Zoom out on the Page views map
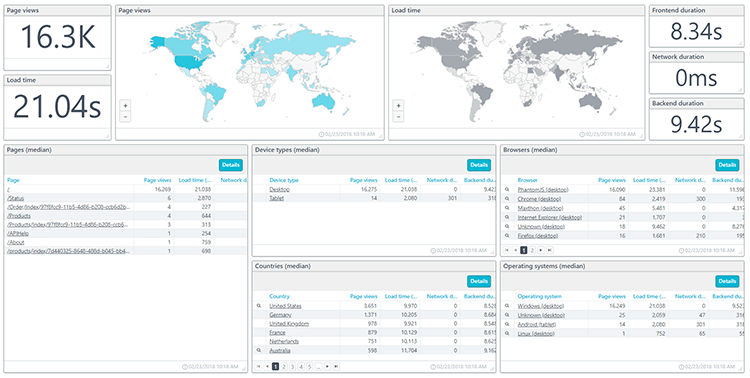 pos(125,117)
